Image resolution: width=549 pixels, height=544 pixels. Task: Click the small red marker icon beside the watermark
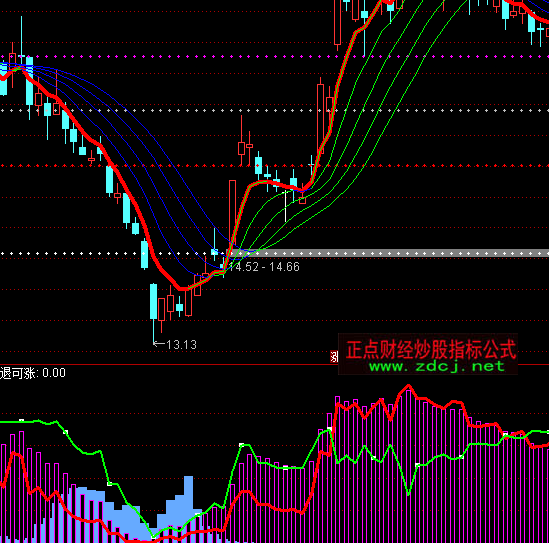(334, 356)
